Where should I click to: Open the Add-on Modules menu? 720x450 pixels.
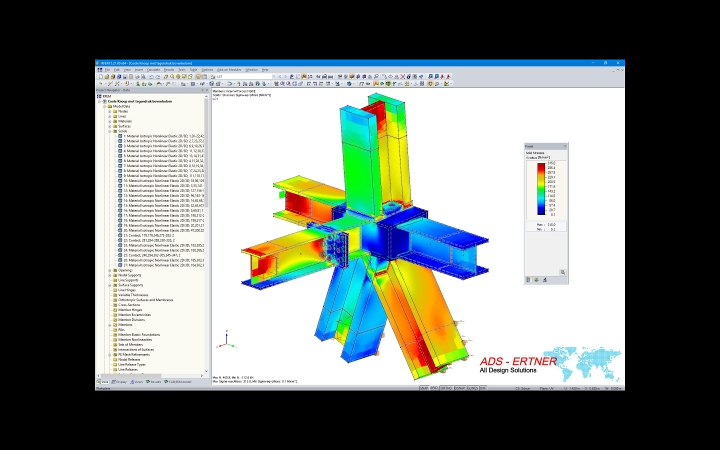click(x=229, y=70)
